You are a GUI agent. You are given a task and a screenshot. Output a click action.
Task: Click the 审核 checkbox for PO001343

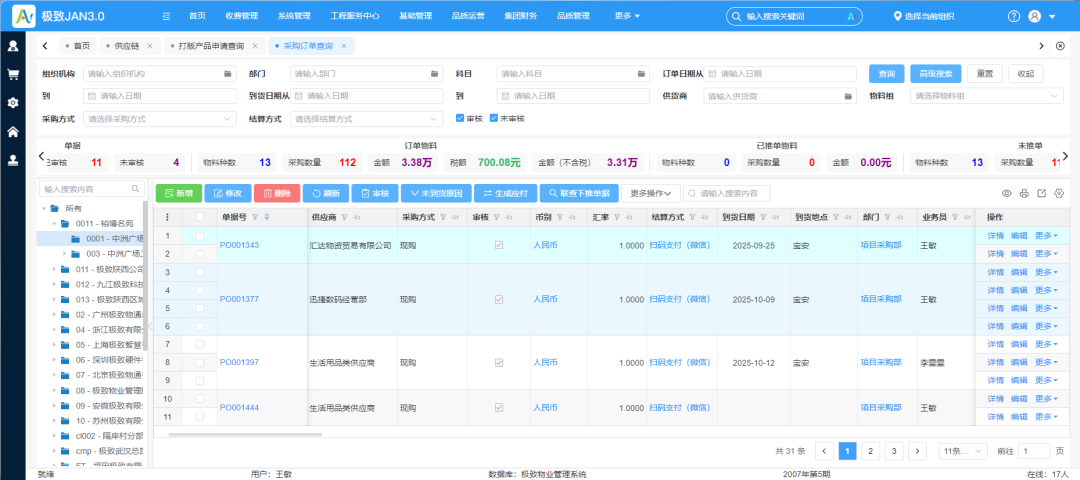click(499, 244)
